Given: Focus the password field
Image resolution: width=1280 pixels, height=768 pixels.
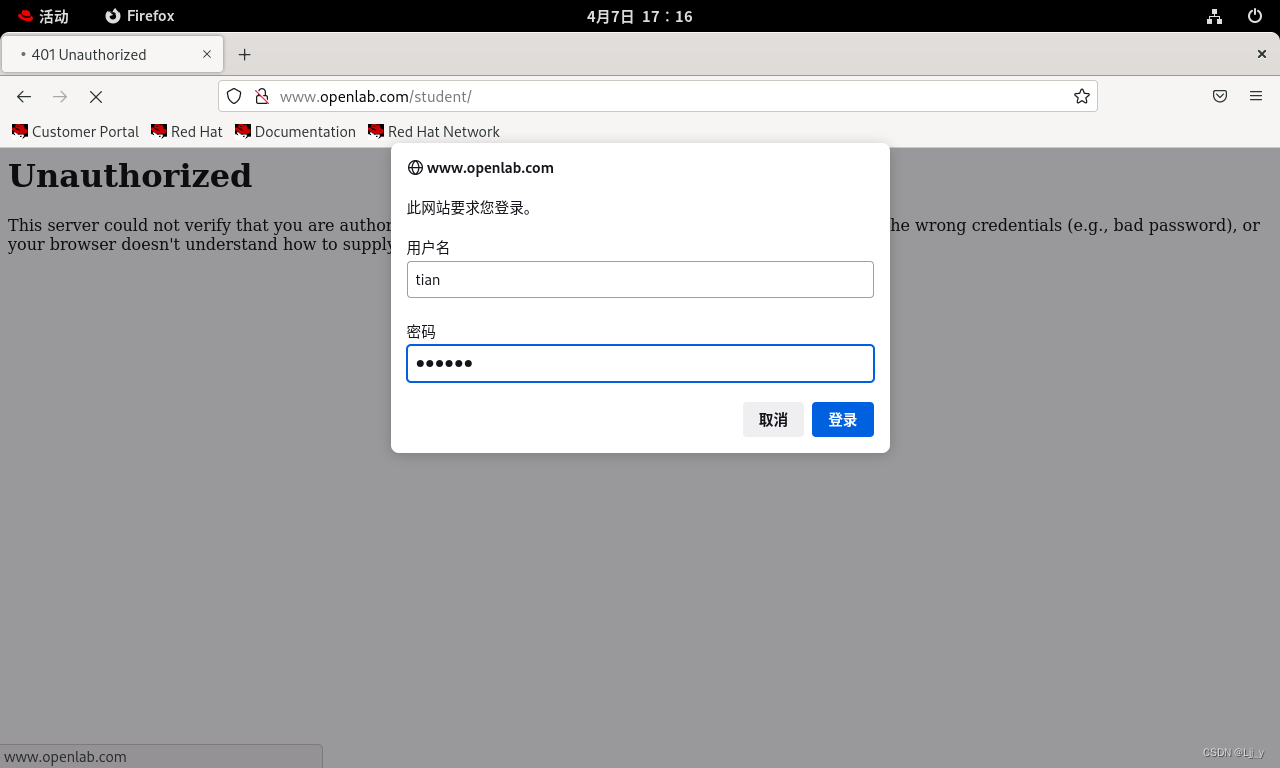Looking at the screenshot, I should point(640,363).
